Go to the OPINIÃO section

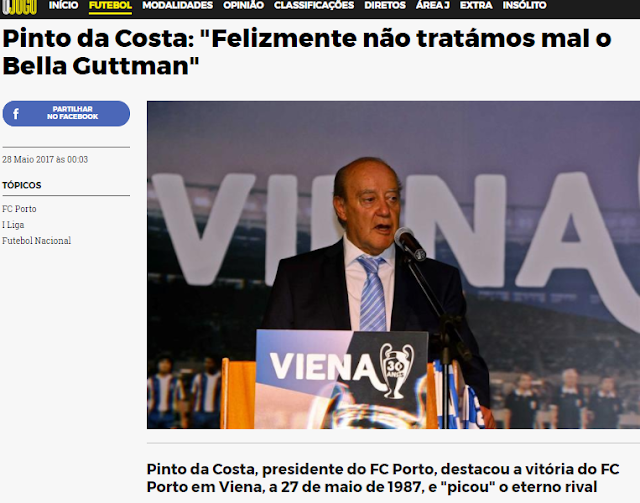(x=243, y=5)
